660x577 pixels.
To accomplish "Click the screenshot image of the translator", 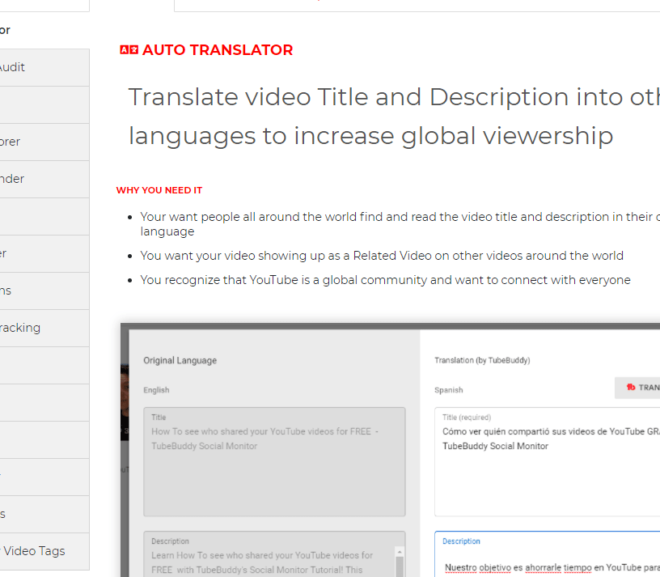I will click(x=390, y=450).
